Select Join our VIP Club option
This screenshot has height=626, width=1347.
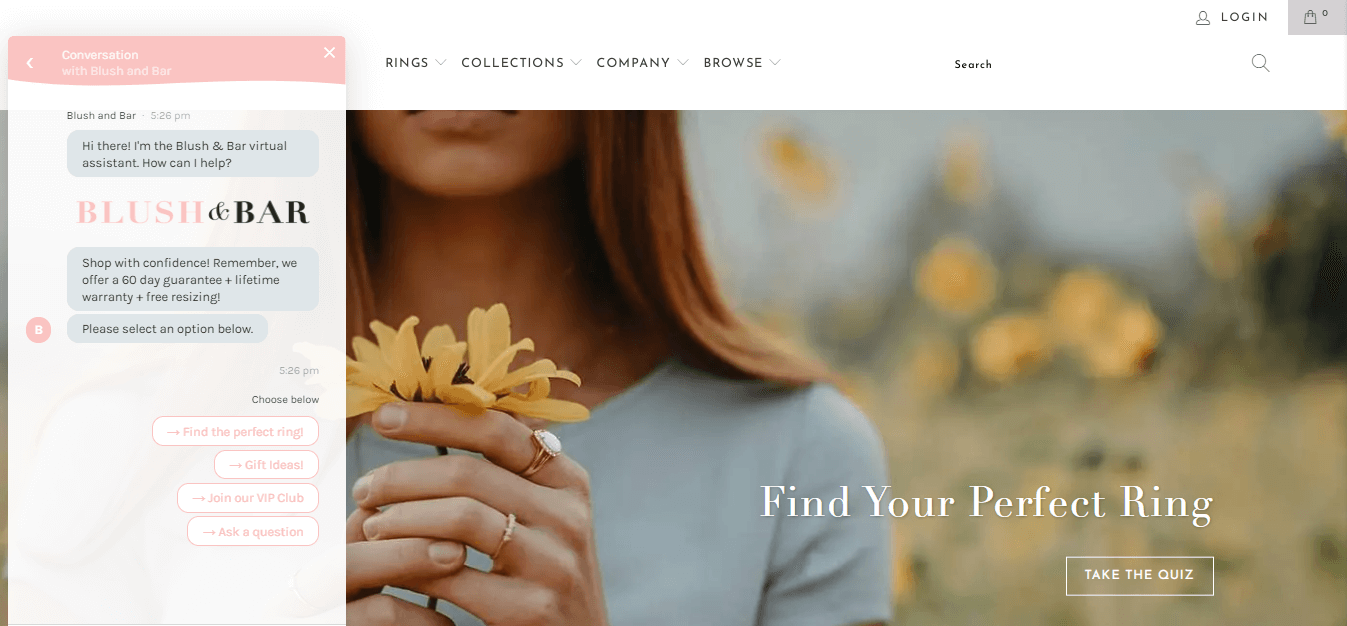point(248,498)
